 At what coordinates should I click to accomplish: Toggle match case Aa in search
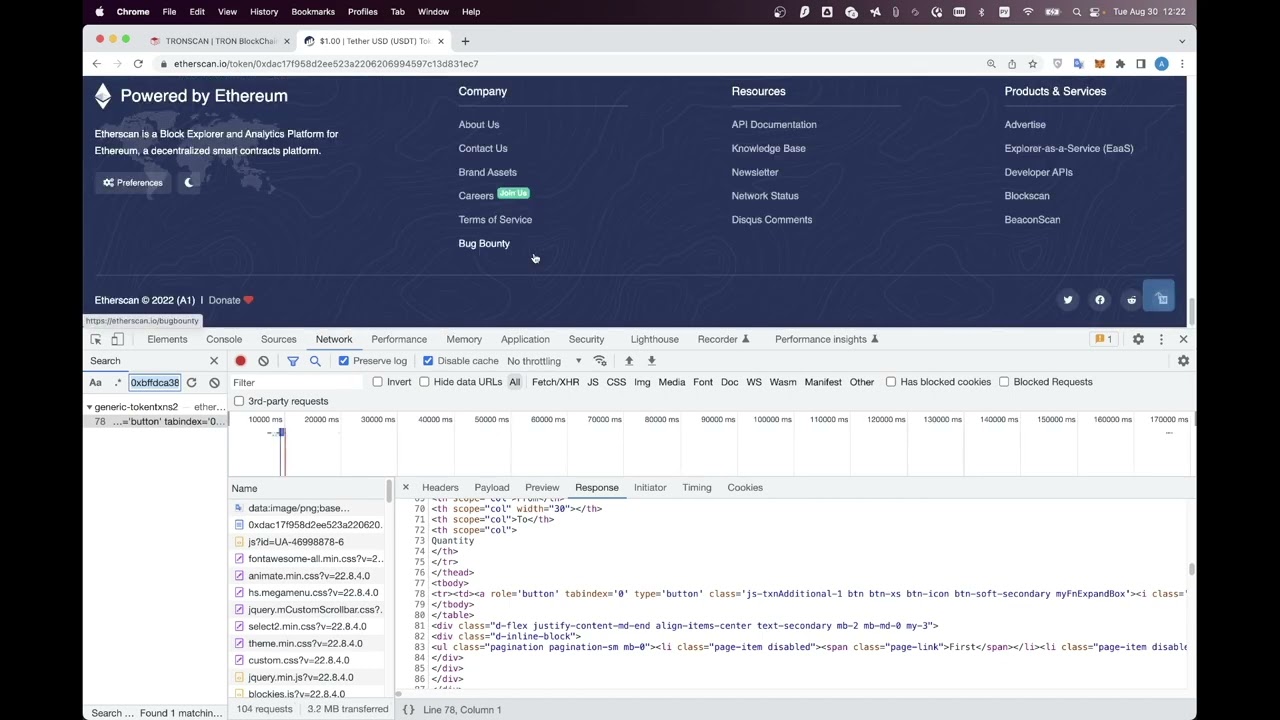[96, 382]
